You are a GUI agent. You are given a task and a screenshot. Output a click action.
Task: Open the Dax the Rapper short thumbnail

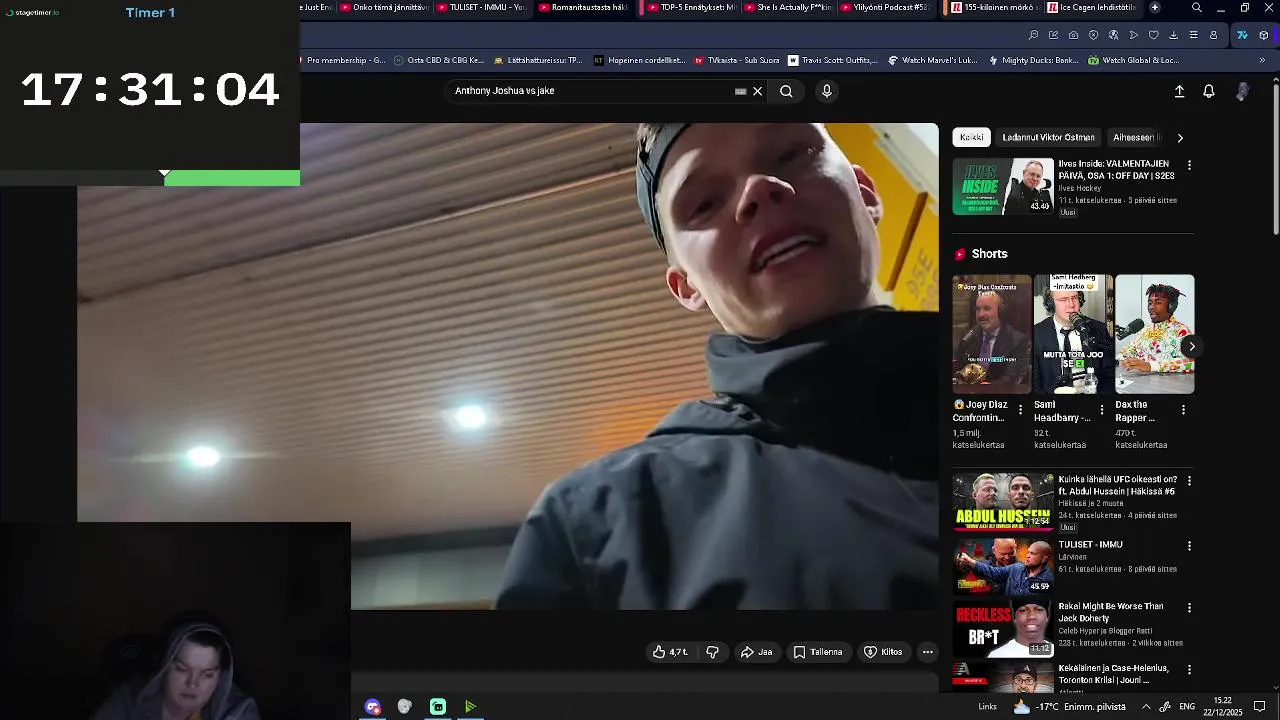click(1155, 334)
